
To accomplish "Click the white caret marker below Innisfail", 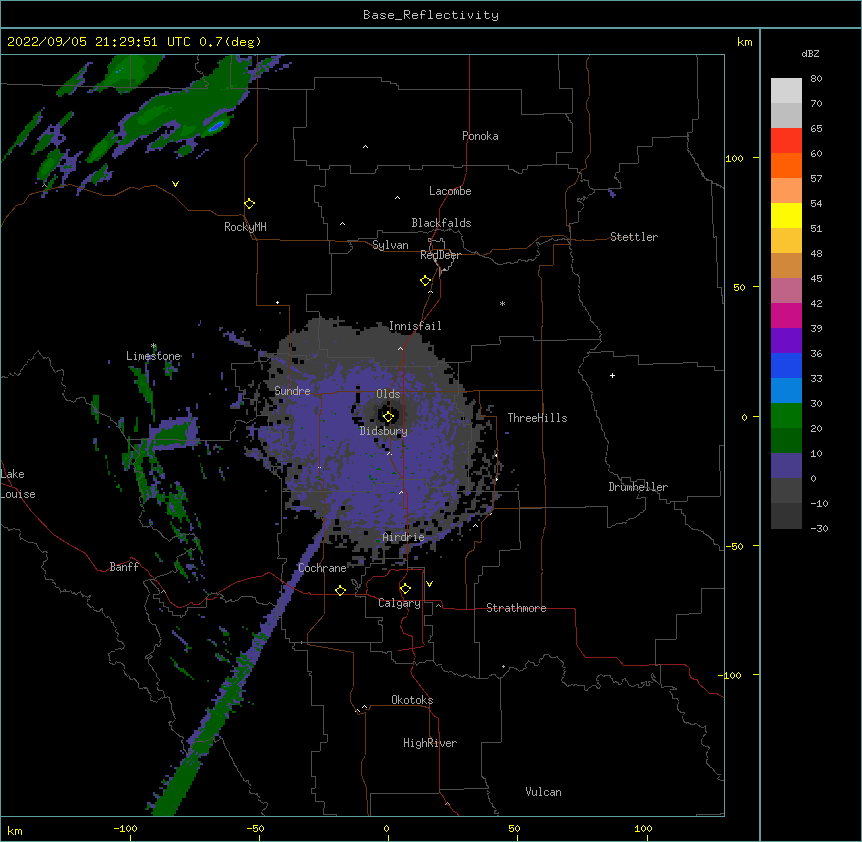I will (400, 348).
